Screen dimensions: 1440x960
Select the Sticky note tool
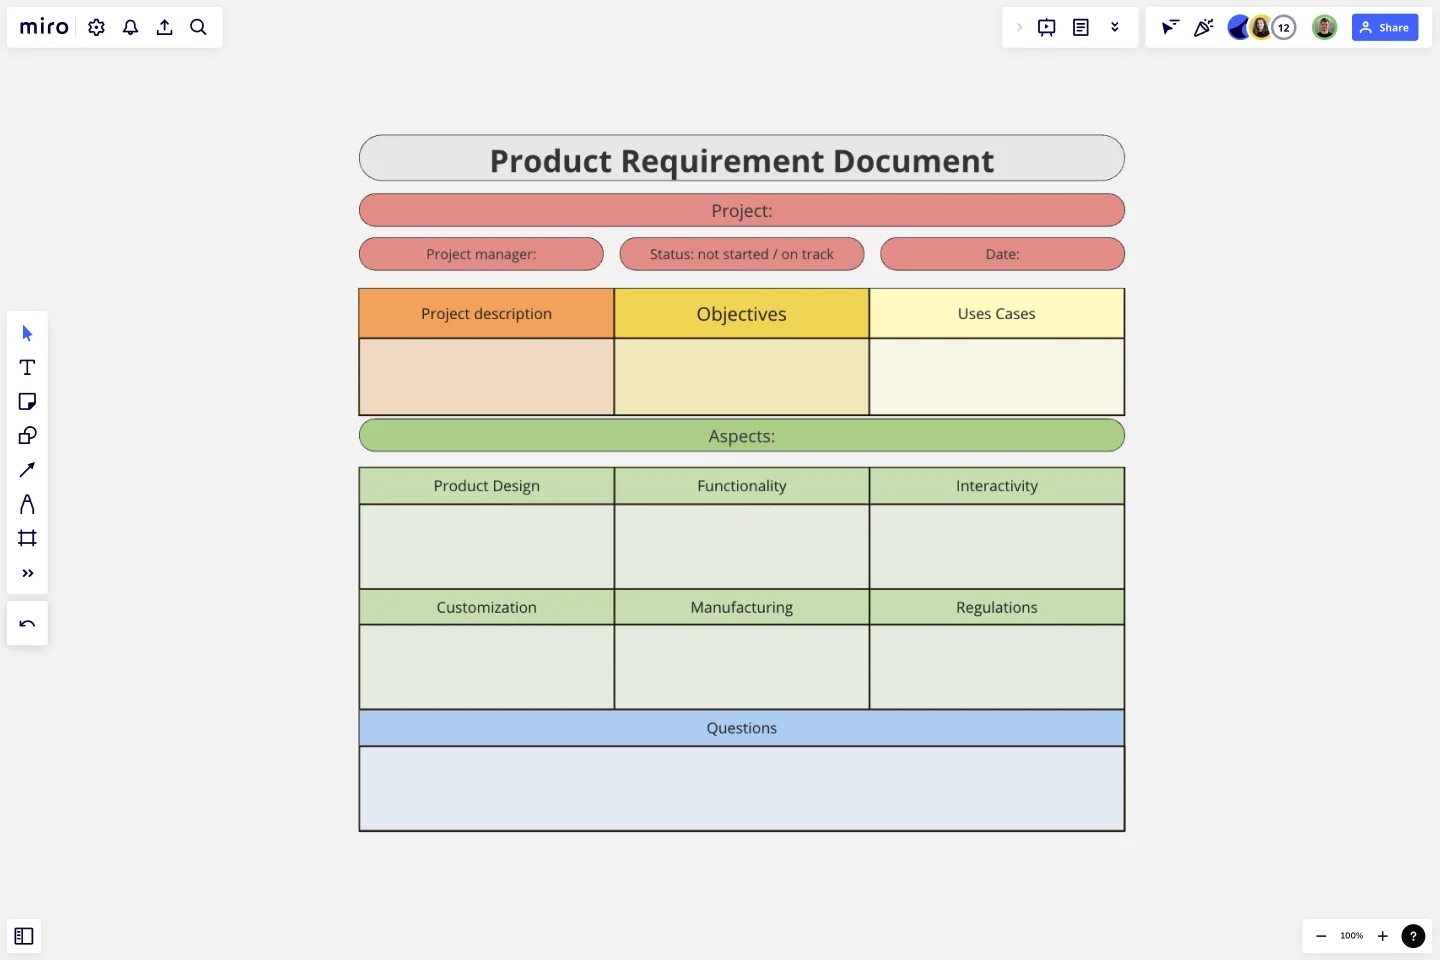(27, 401)
